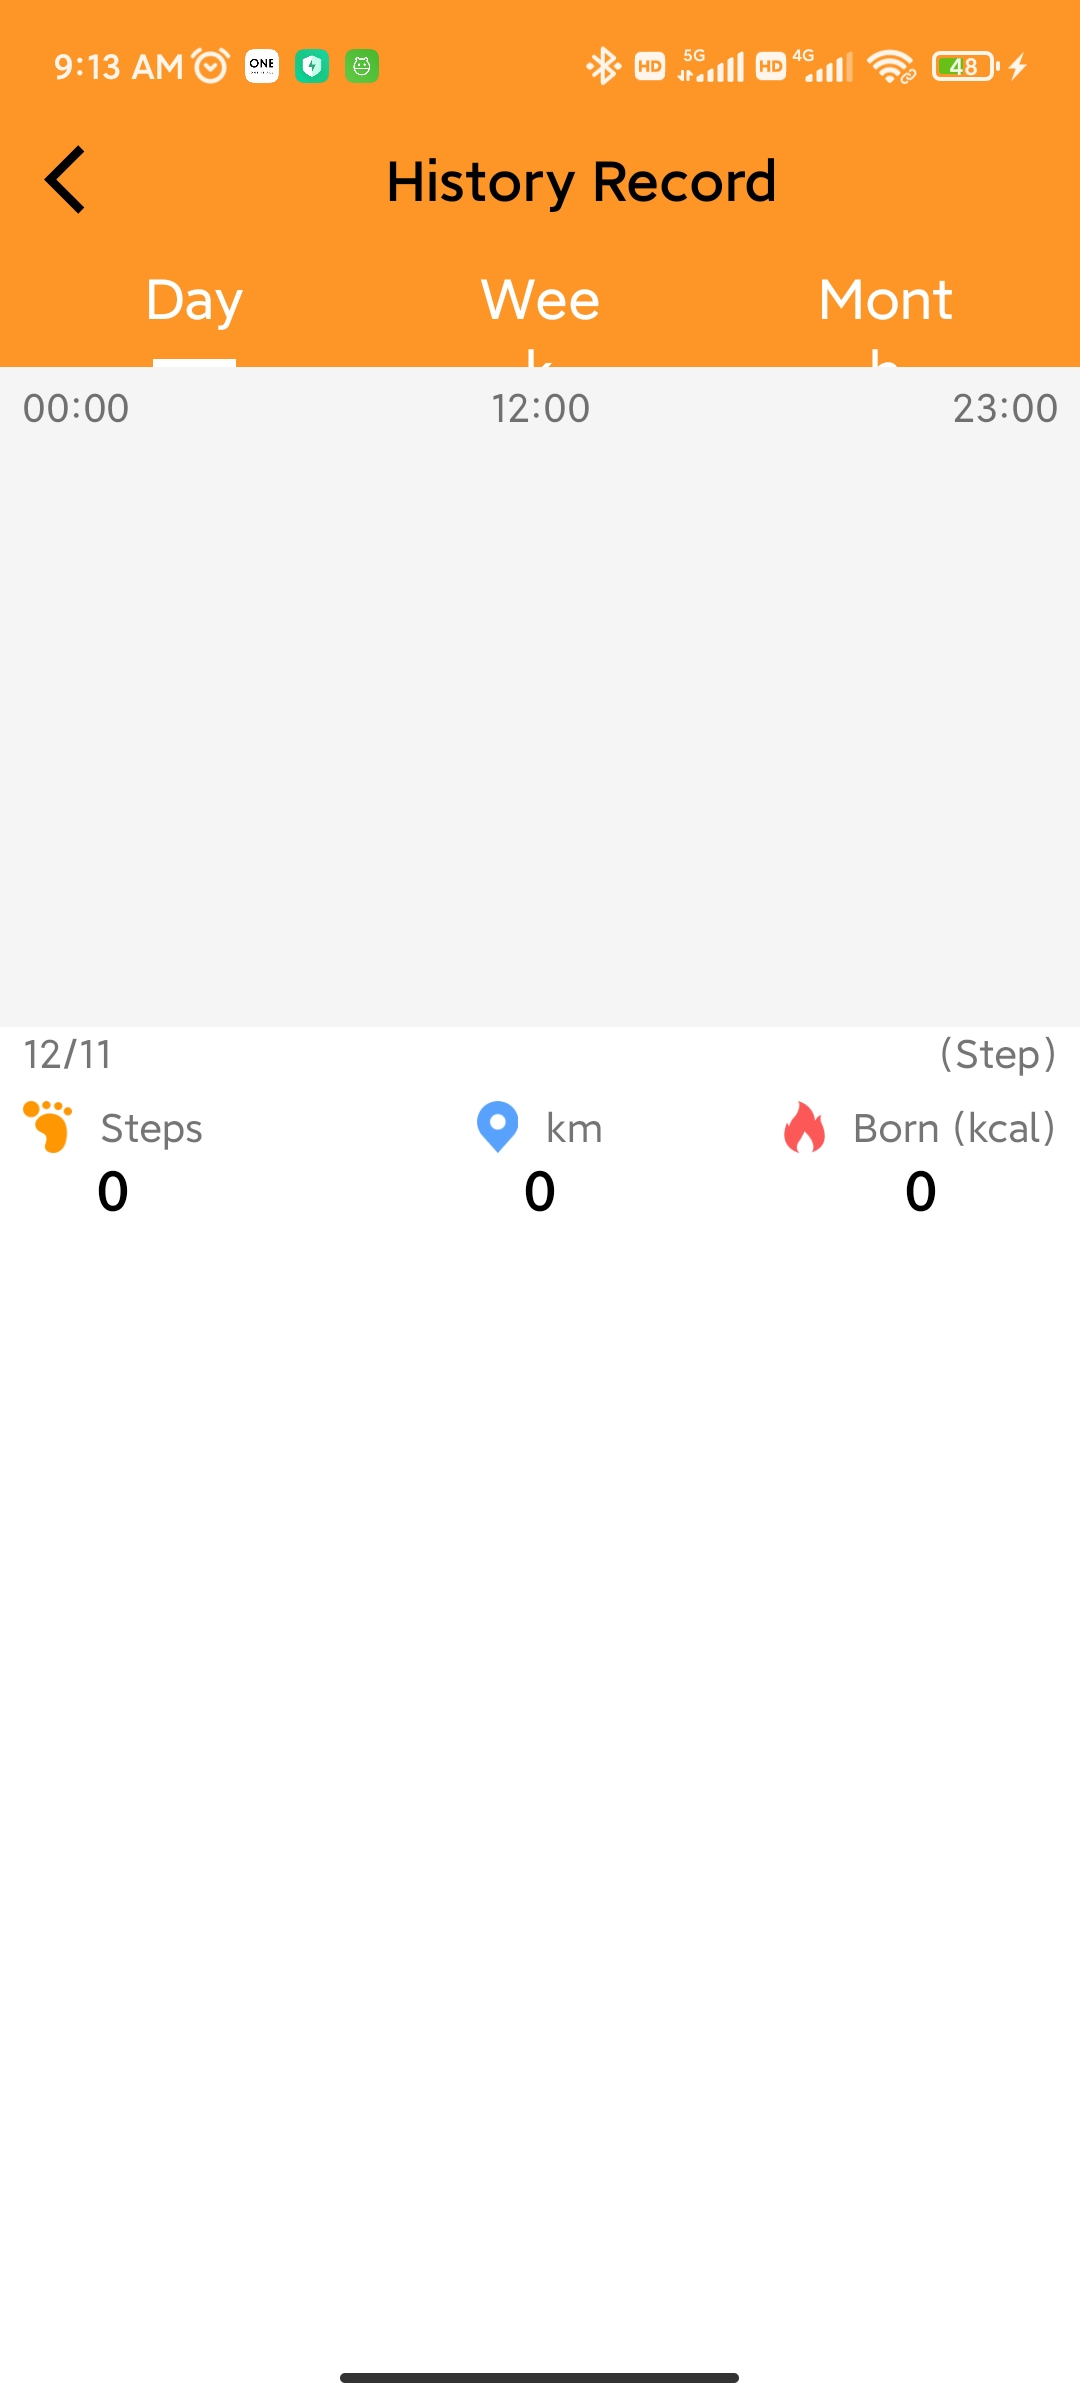Tap the 00:00 chart time marker
The width and height of the screenshot is (1080, 2400).
click(x=76, y=408)
